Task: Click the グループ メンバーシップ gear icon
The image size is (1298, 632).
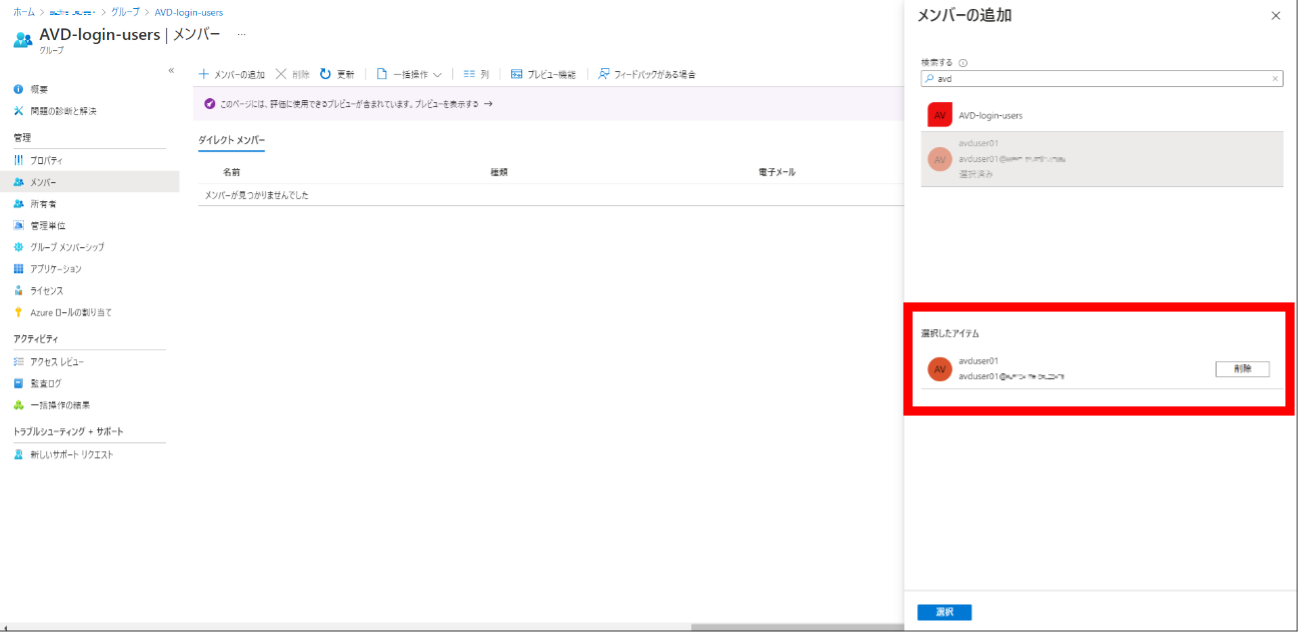Action: click(18, 247)
